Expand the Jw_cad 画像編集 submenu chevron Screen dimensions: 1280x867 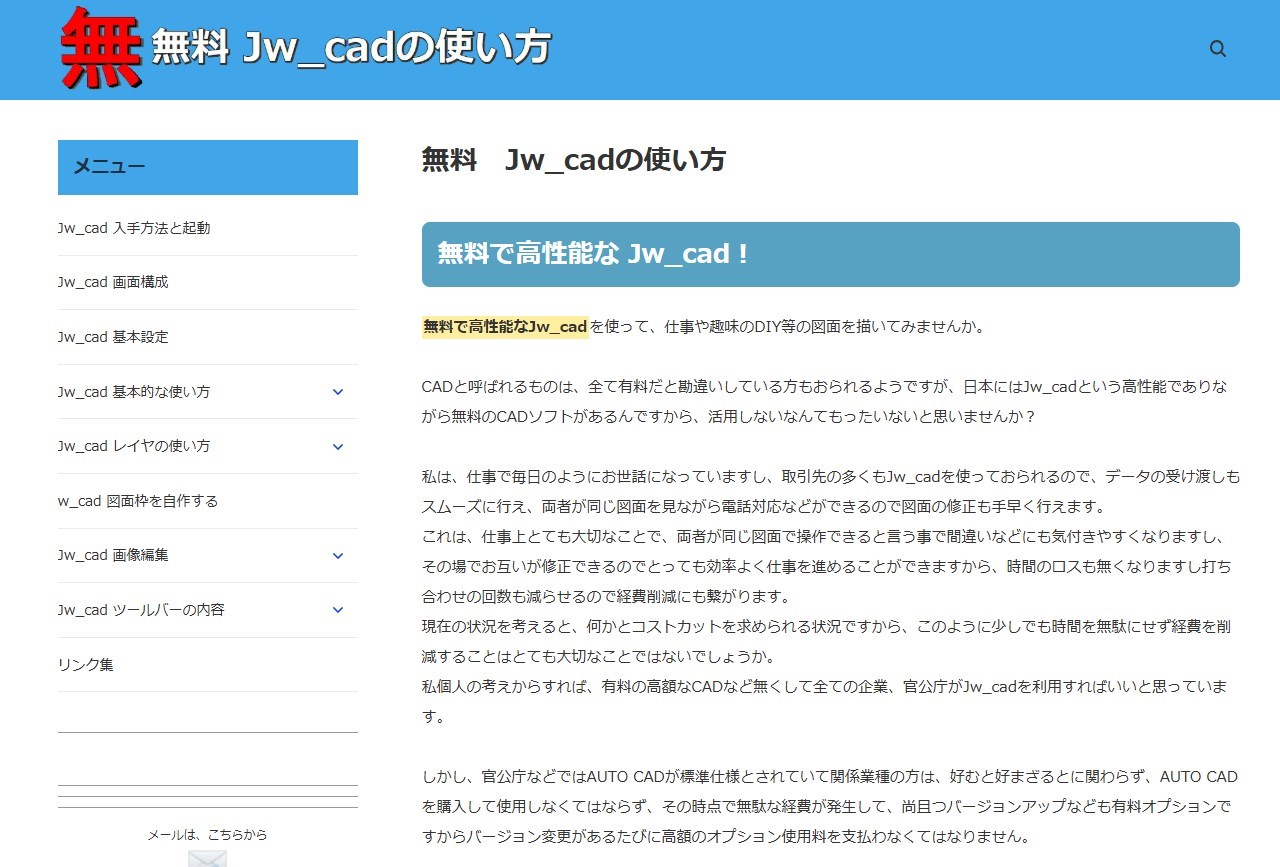pos(338,556)
